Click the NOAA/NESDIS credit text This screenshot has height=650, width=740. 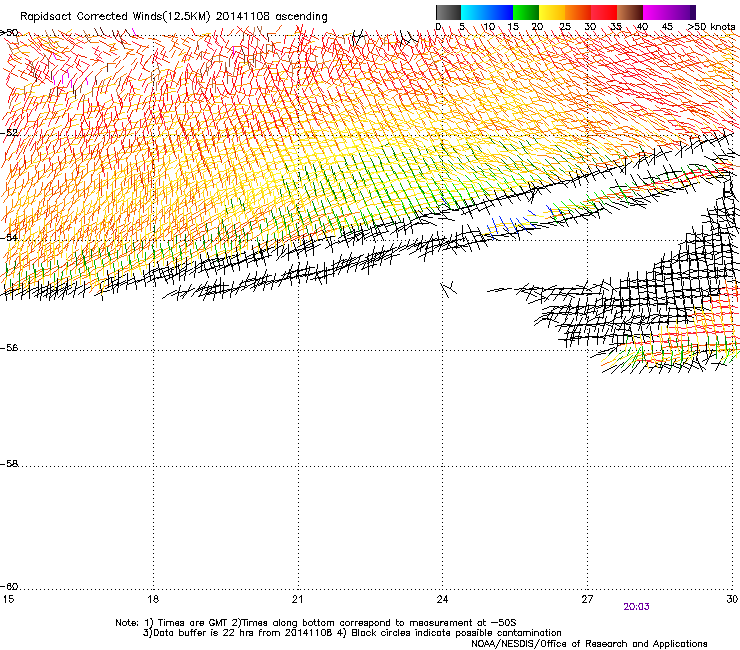pyautogui.click(x=589, y=644)
